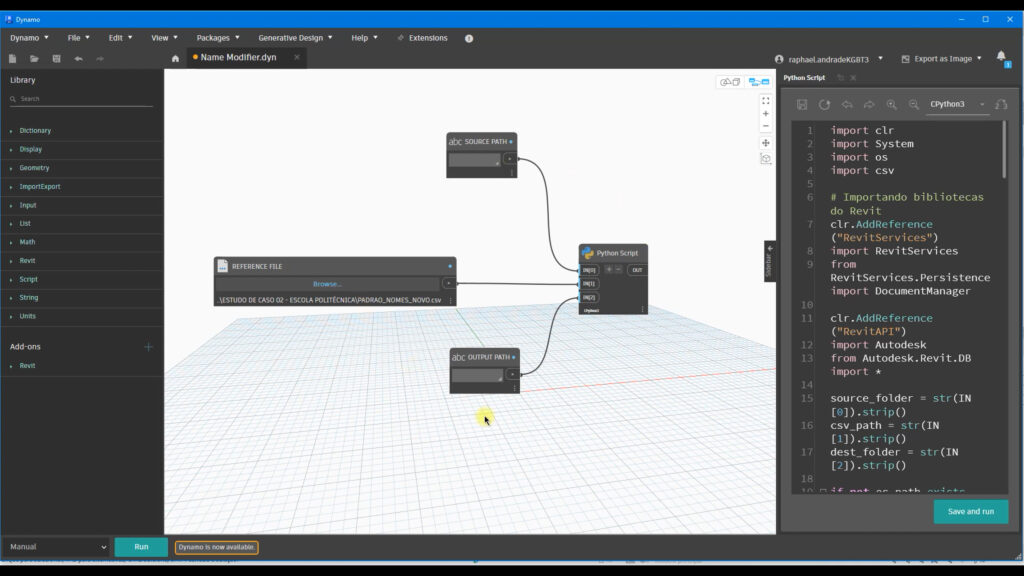Click the Undo arrow in main toolbar

(x=78, y=59)
